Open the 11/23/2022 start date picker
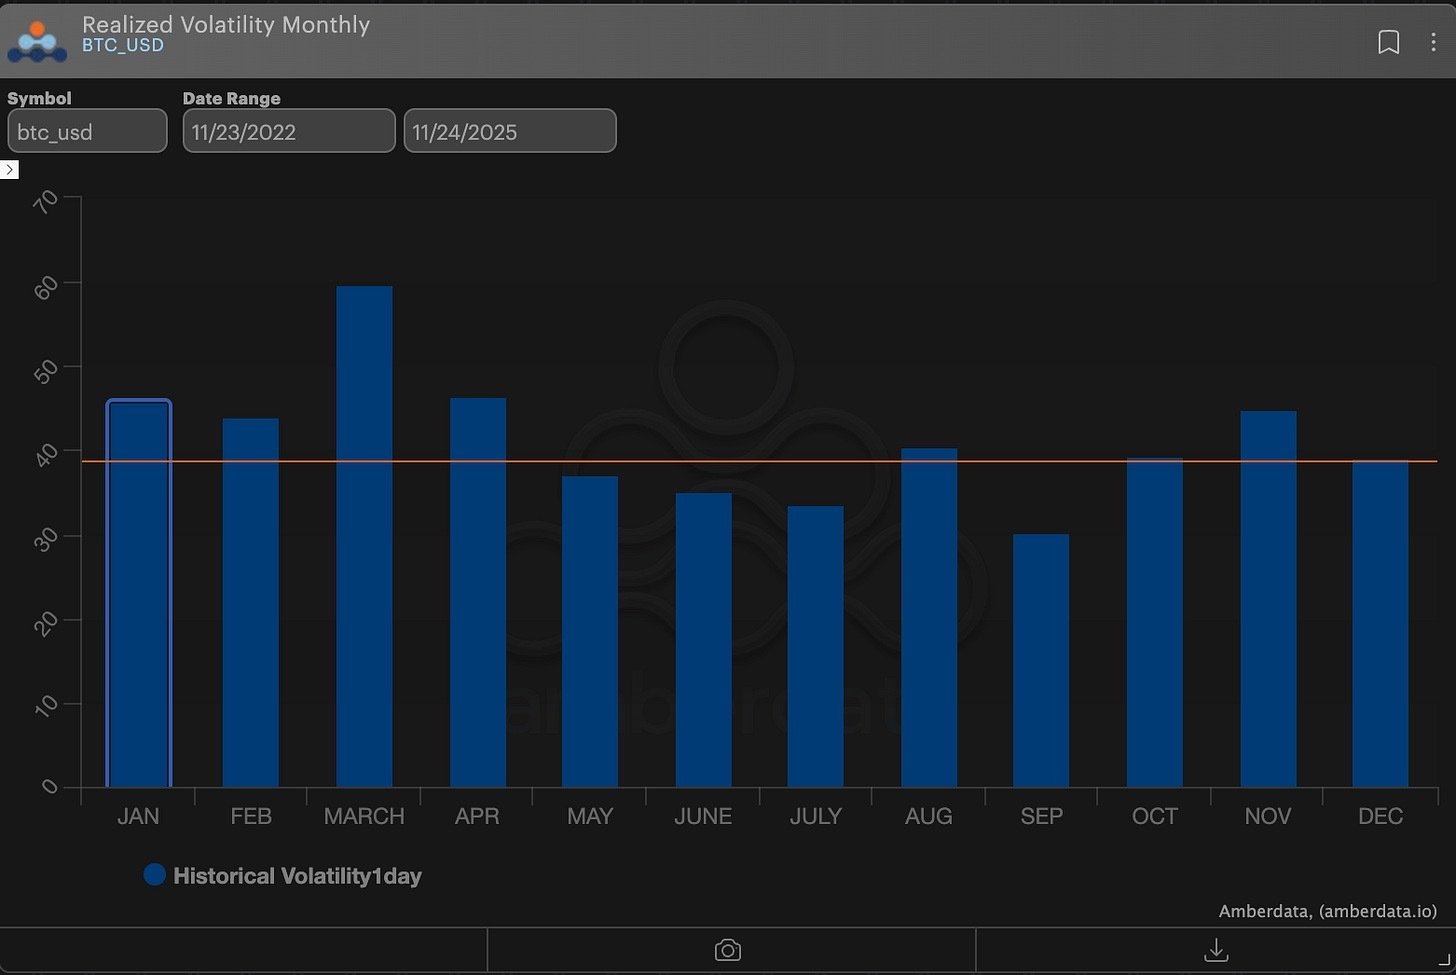Viewport: 1456px width, 975px height. coord(288,131)
